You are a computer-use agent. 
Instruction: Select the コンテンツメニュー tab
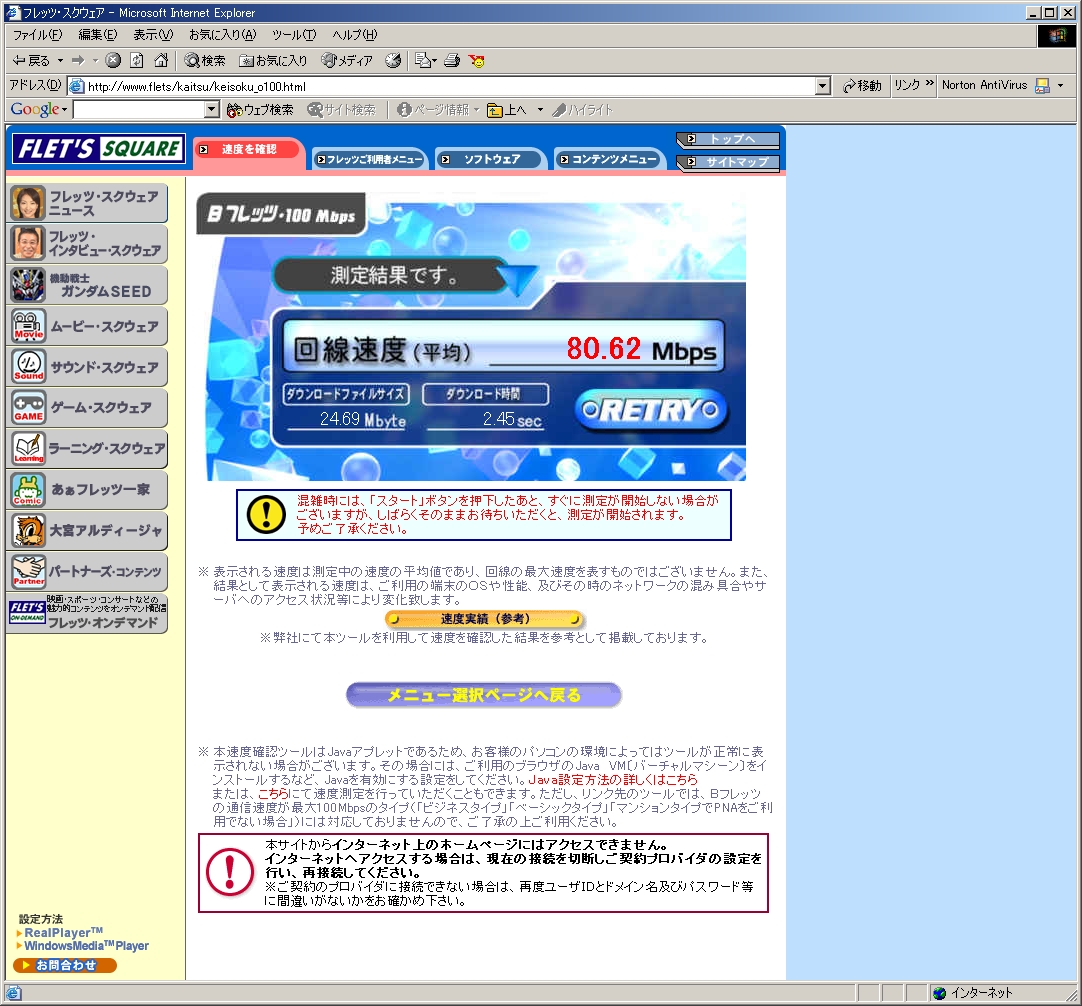point(609,159)
